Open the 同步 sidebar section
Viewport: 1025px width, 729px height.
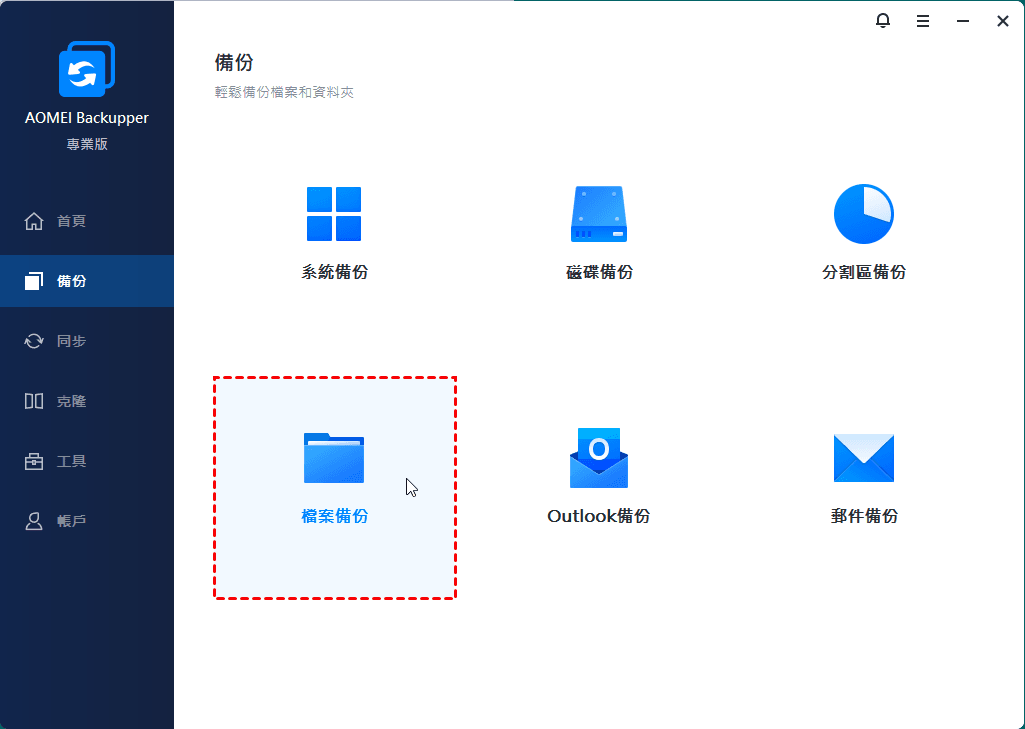(87, 341)
